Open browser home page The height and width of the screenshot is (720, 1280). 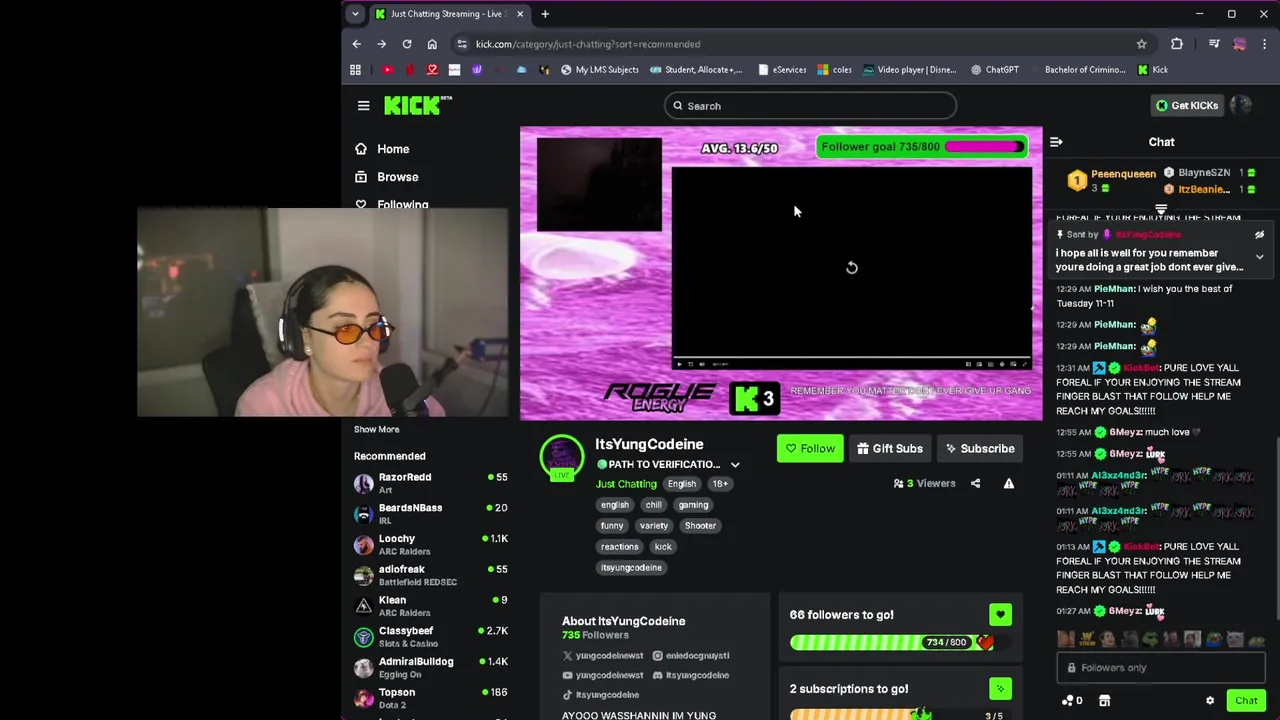point(432,44)
